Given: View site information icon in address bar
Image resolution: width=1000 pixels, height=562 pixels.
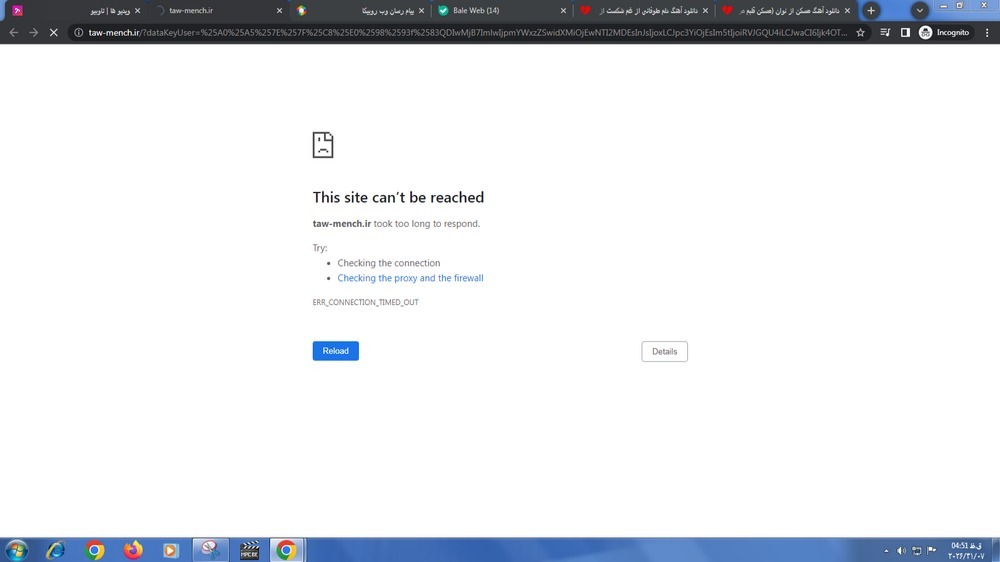Looking at the screenshot, I should click(78, 33).
